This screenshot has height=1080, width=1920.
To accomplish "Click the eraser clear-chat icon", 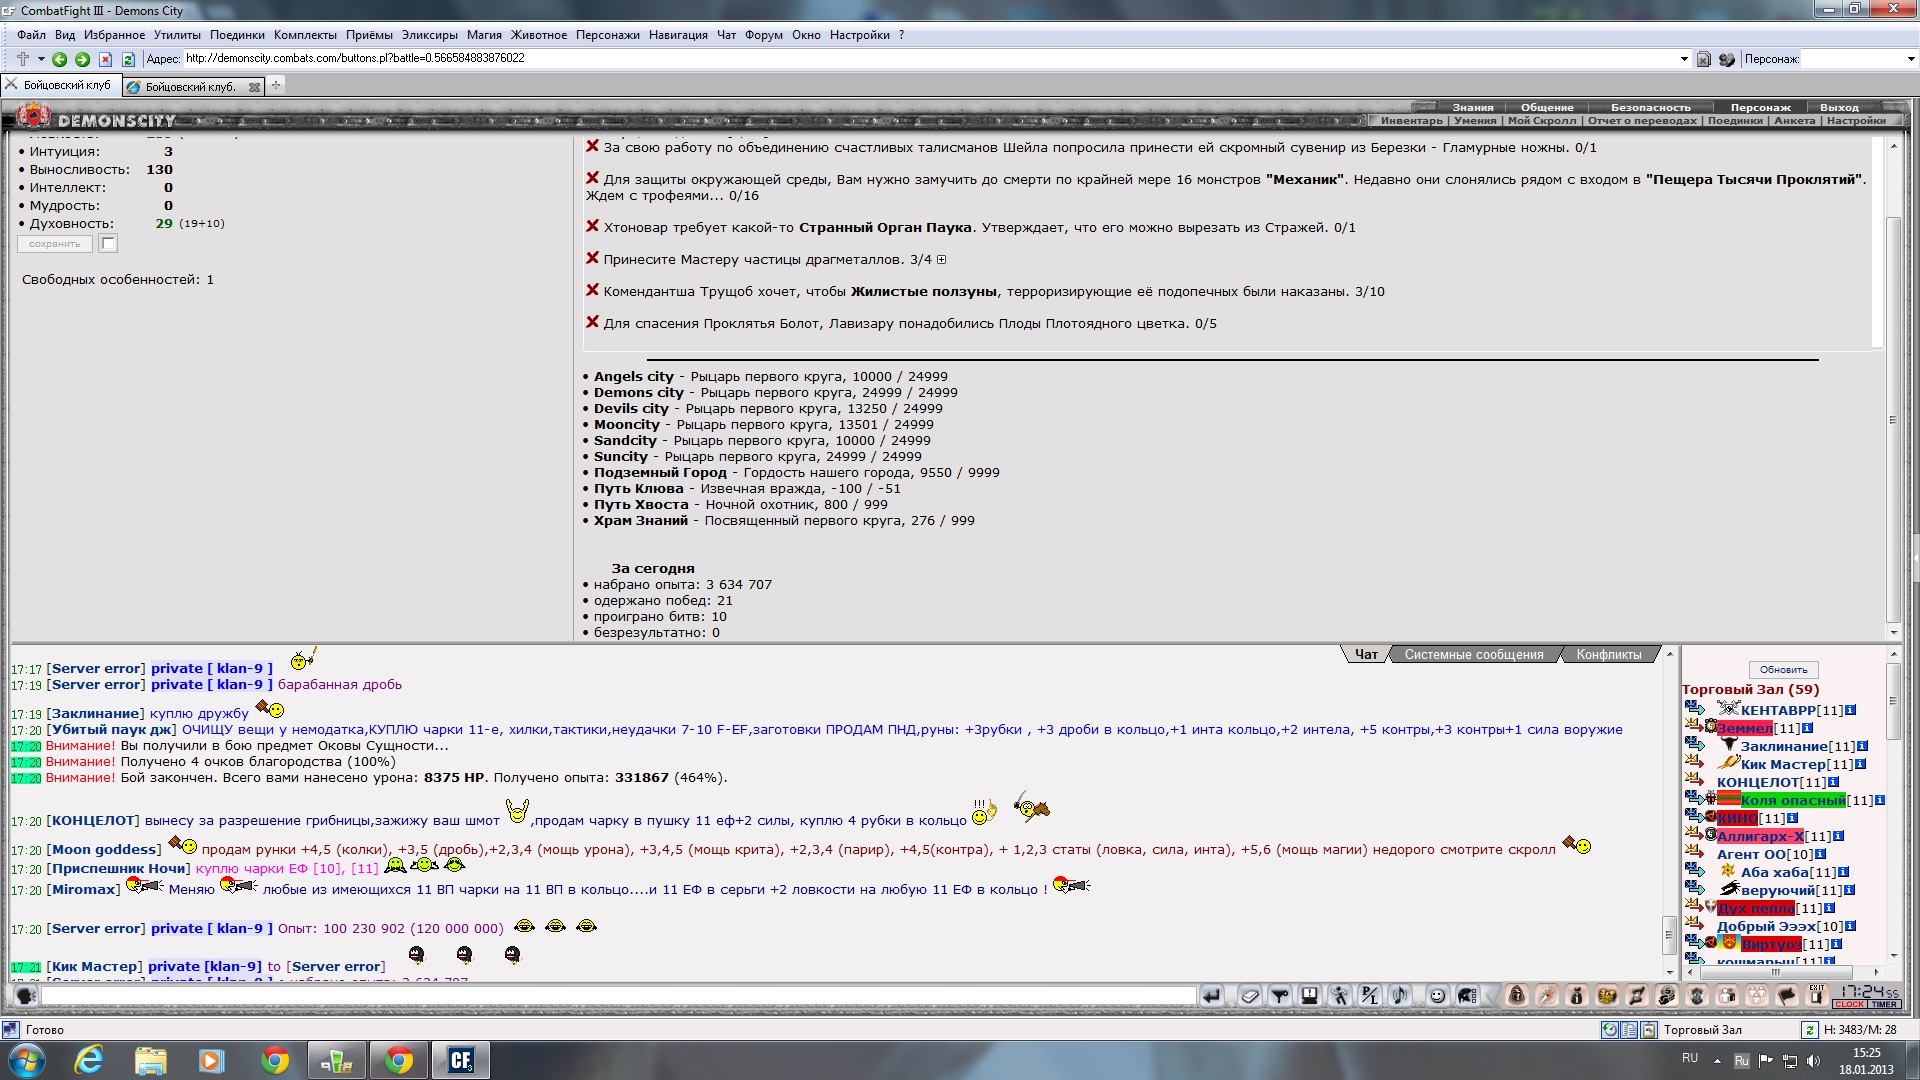I will pos(1250,995).
